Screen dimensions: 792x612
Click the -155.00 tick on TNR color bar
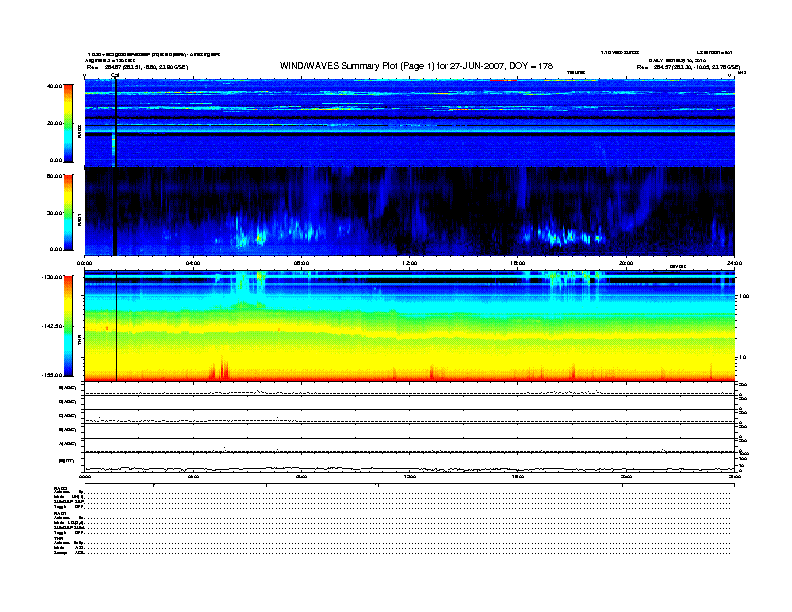(x=52, y=375)
